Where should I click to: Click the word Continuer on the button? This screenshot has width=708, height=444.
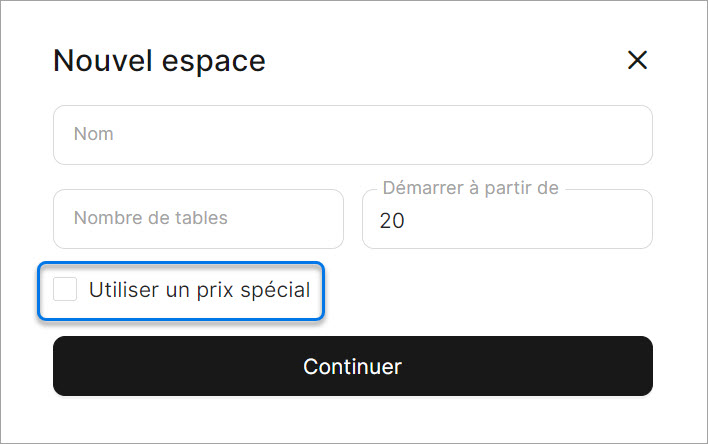point(352,366)
